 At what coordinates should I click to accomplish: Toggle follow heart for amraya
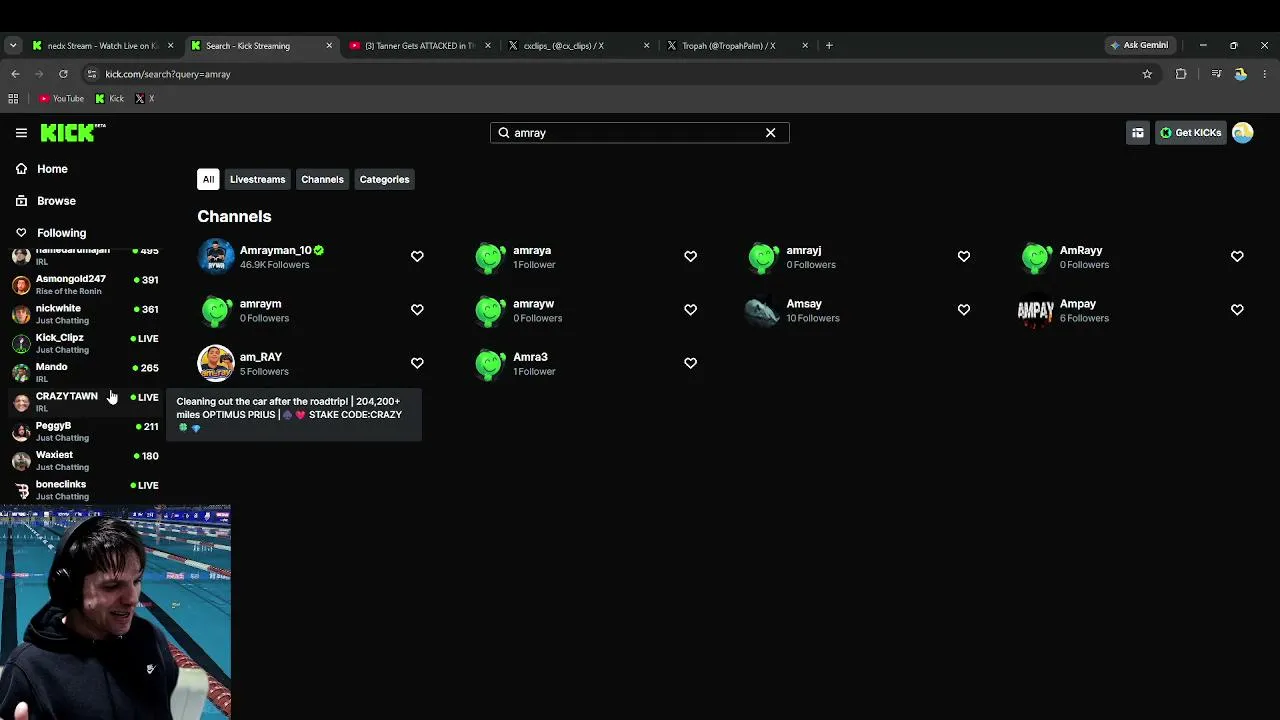690,257
